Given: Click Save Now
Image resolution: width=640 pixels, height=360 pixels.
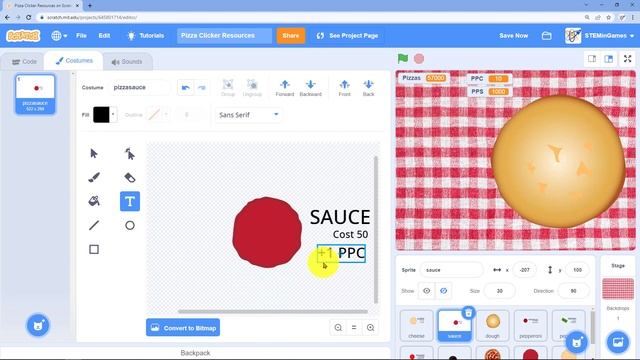Looking at the screenshot, I should point(513,36).
